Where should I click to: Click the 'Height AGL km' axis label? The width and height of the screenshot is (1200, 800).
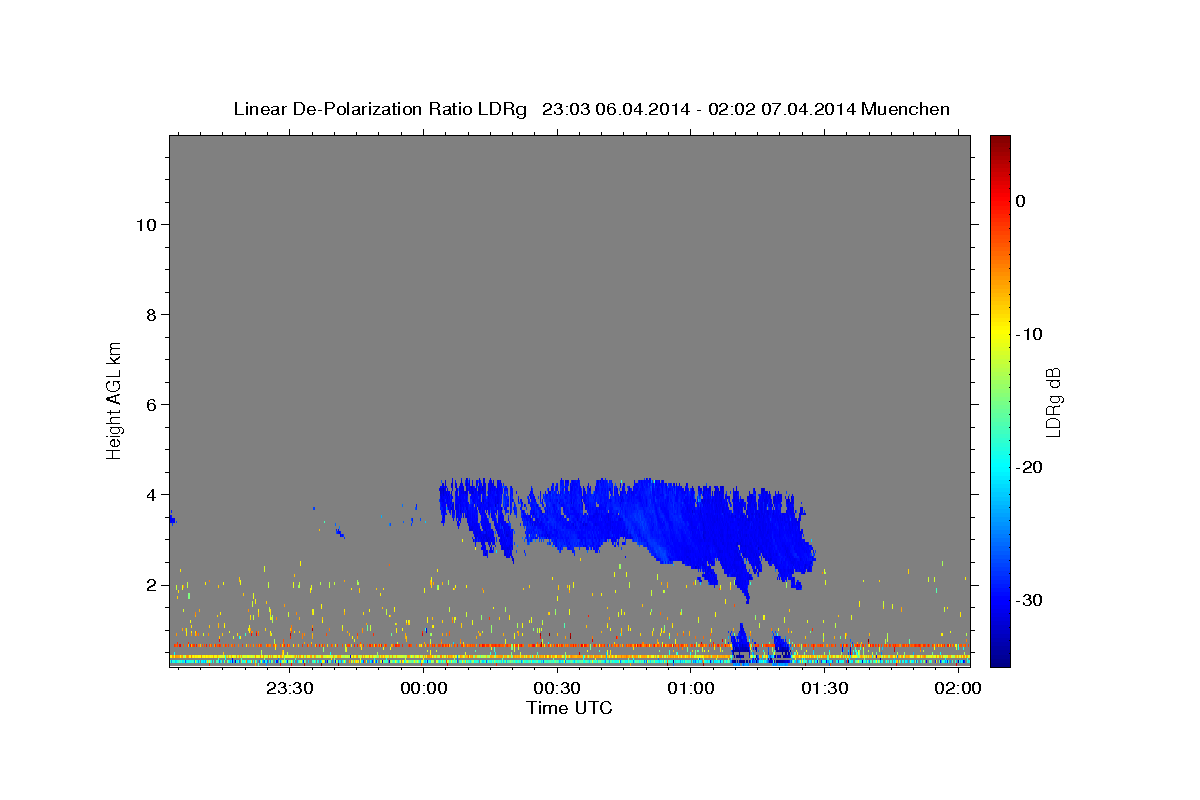pos(114,400)
